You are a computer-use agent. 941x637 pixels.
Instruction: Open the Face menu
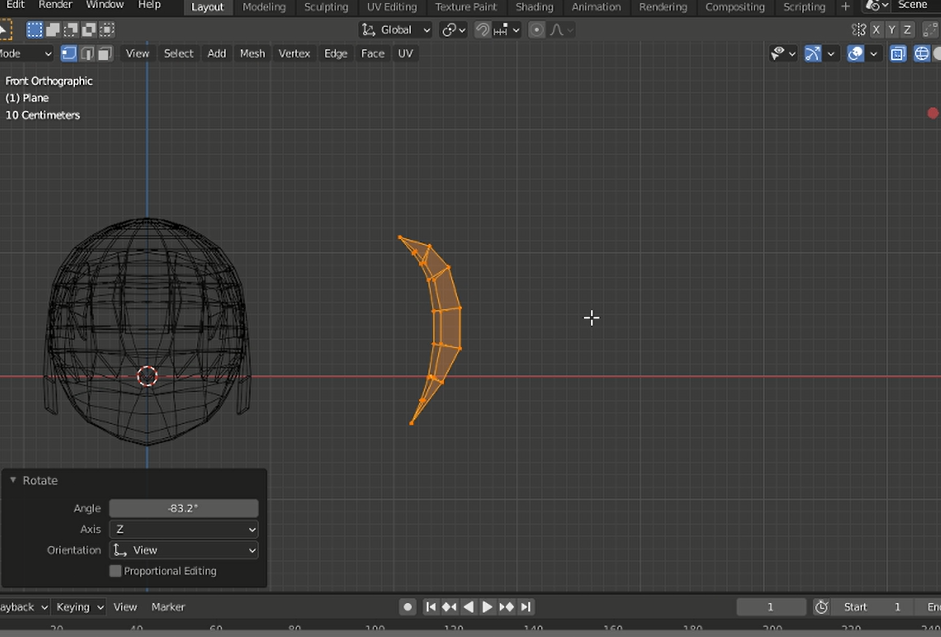coord(372,53)
